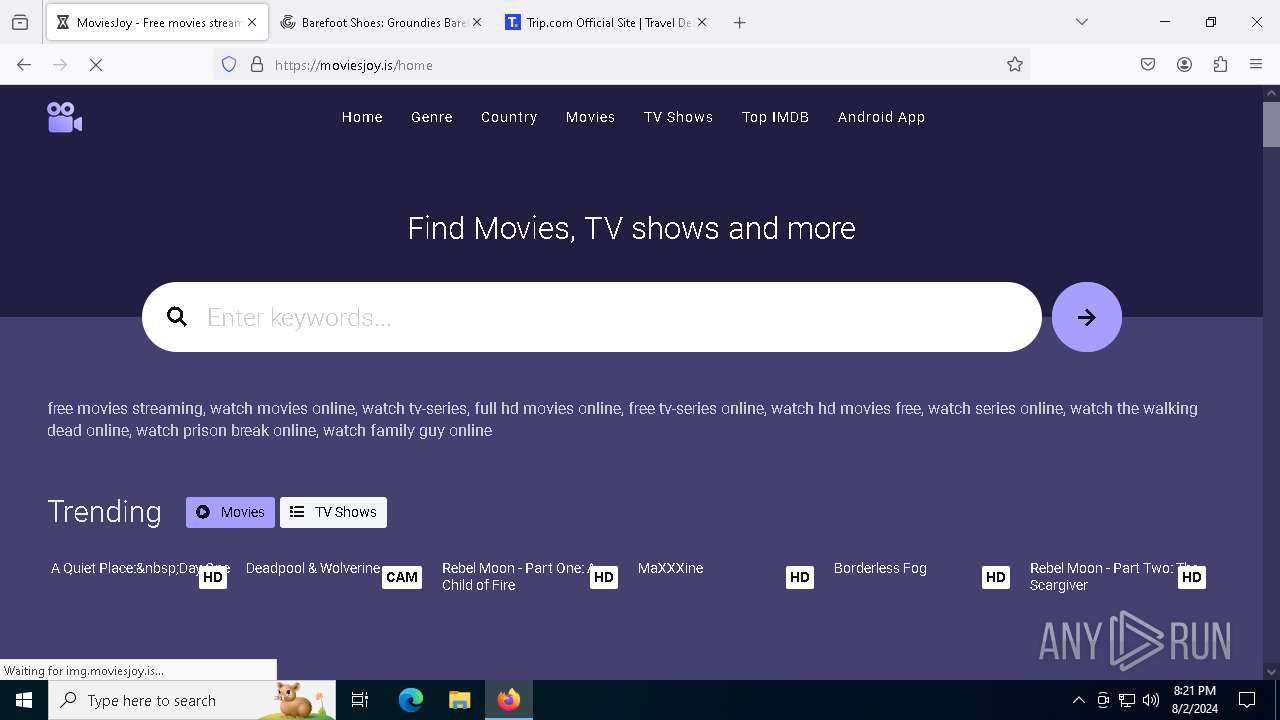The height and width of the screenshot is (720, 1280).
Task: Show site security padlock details
Action: (257, 65)
